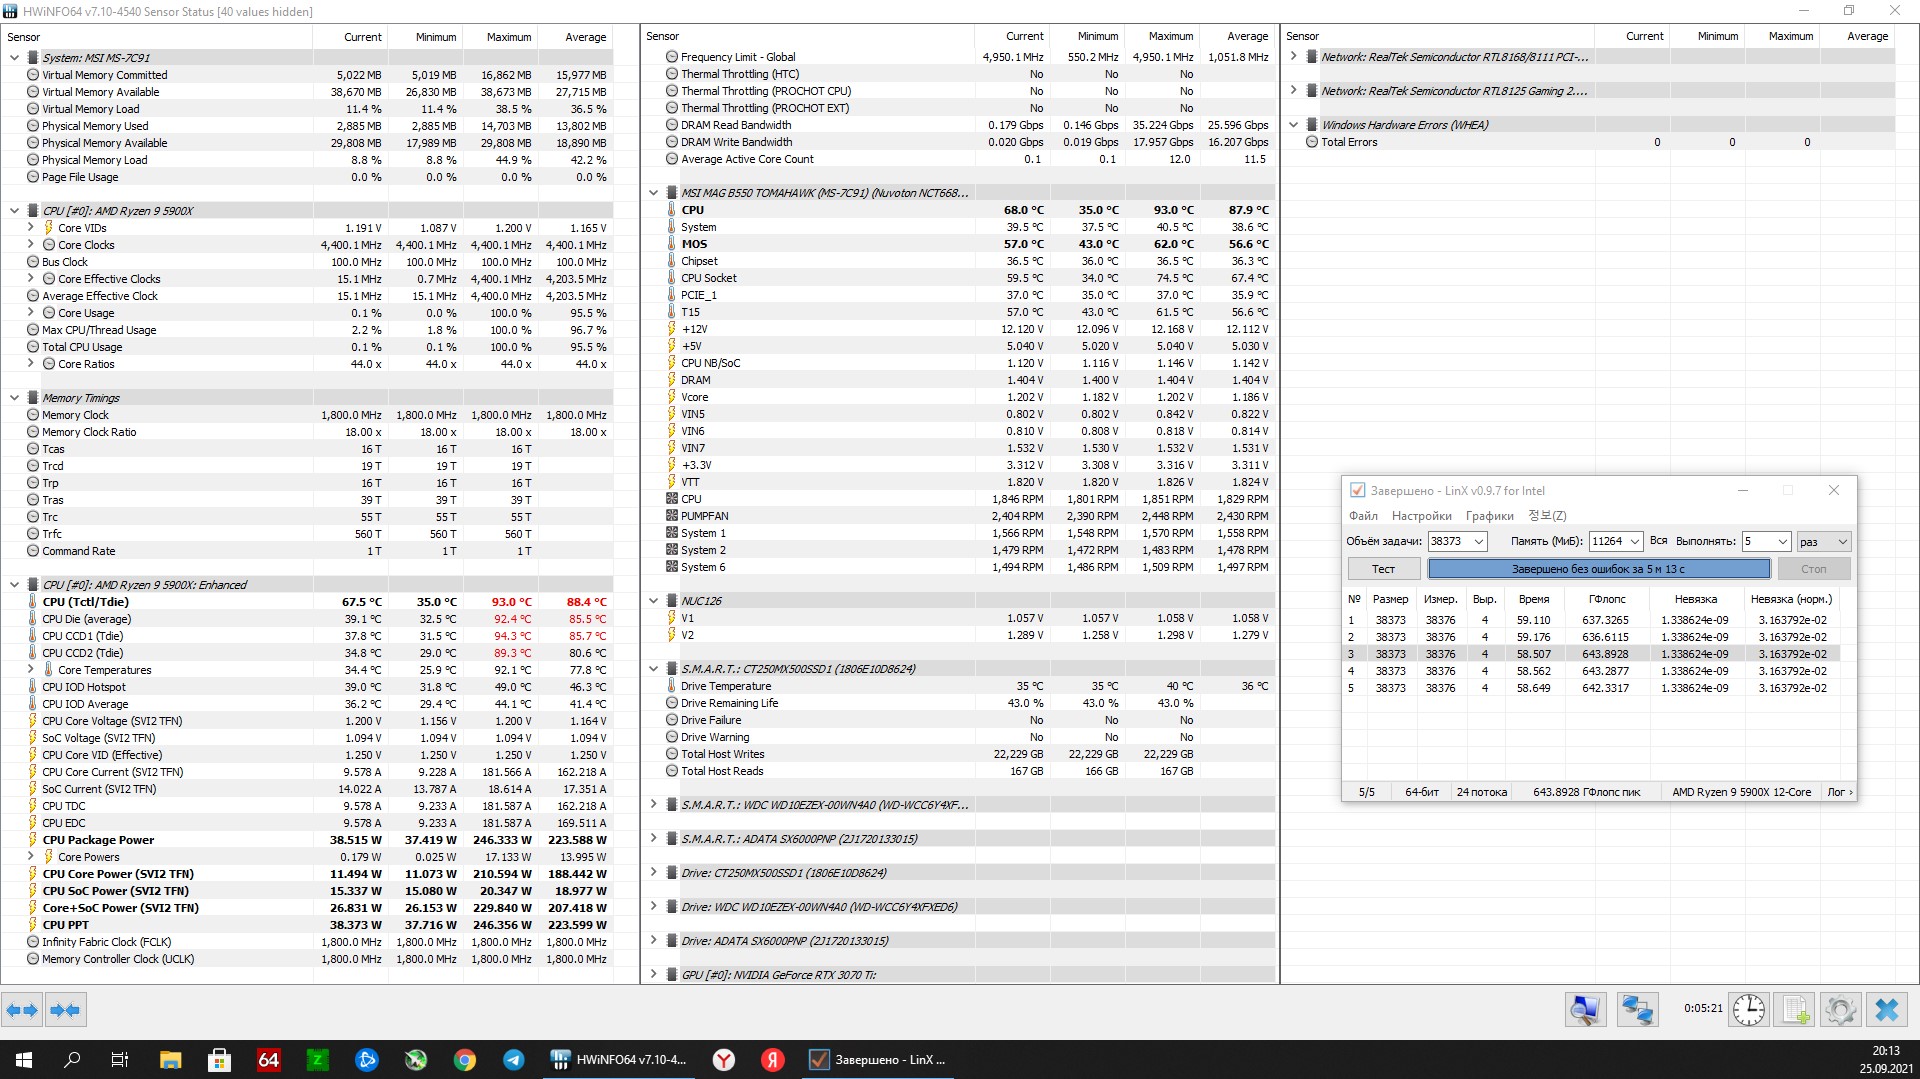The height and width of the screenshot is (1079, 1920).
Task: Open File Explorer from the taskbar
Action: pos(170,1060)
